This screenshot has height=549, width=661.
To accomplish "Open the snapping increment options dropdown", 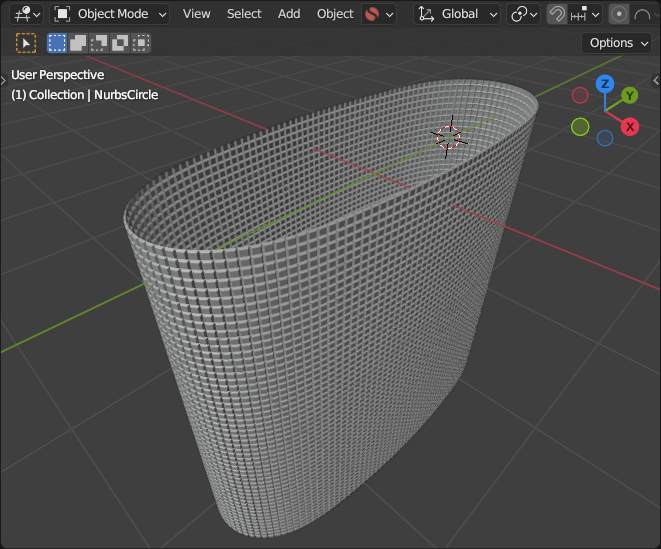I will [x=585, y=15].
